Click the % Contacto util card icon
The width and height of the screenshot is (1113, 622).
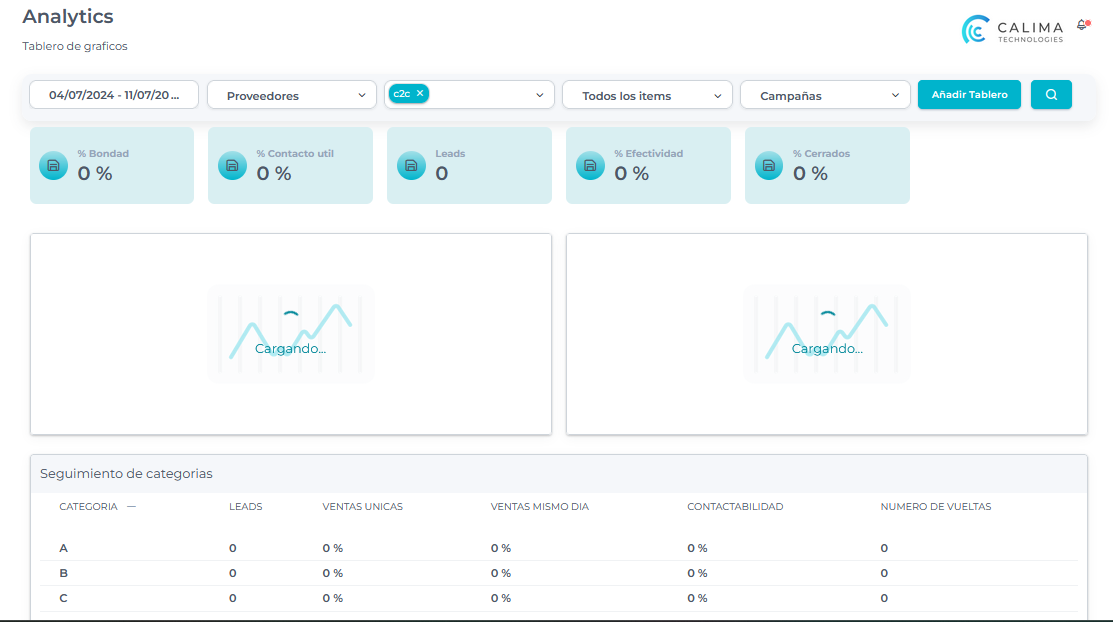click(x=232, y=166)
